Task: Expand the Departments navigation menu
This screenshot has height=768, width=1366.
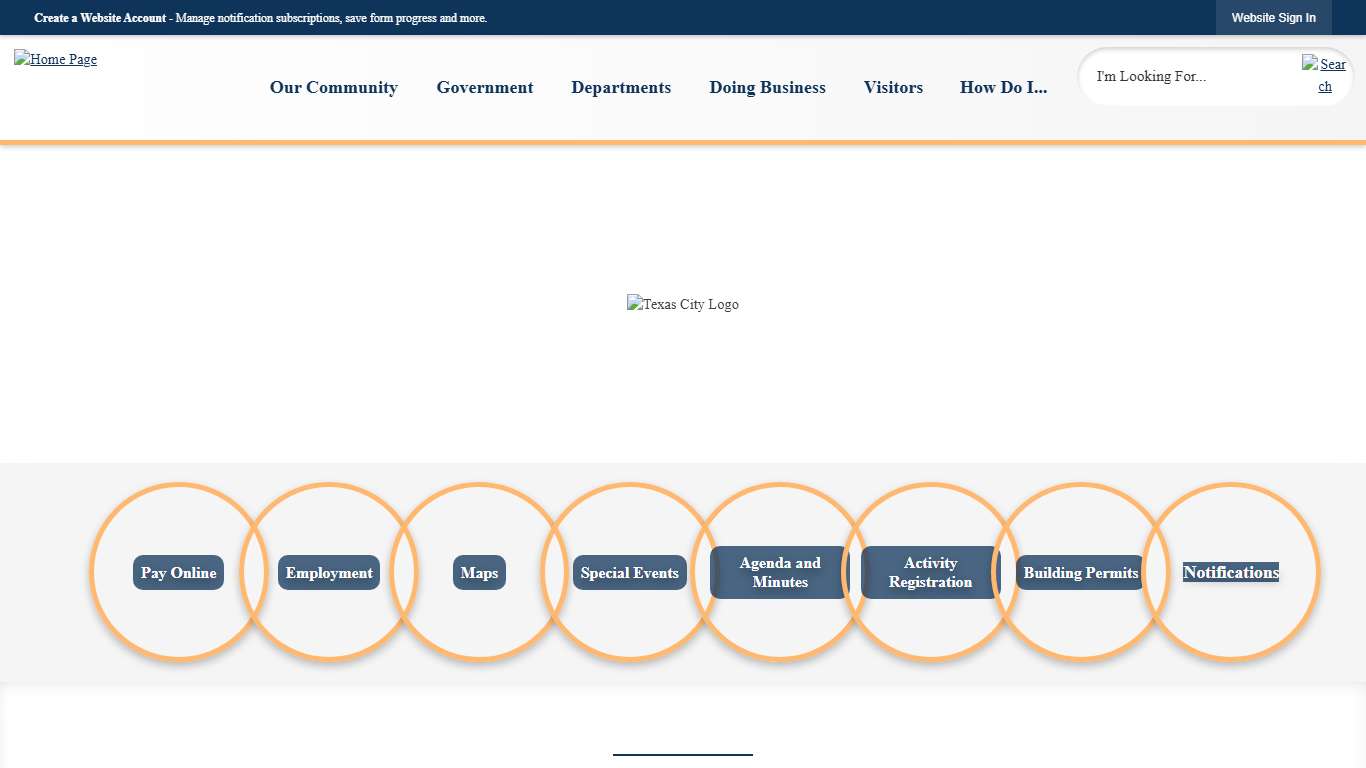Action: [621, 88]
